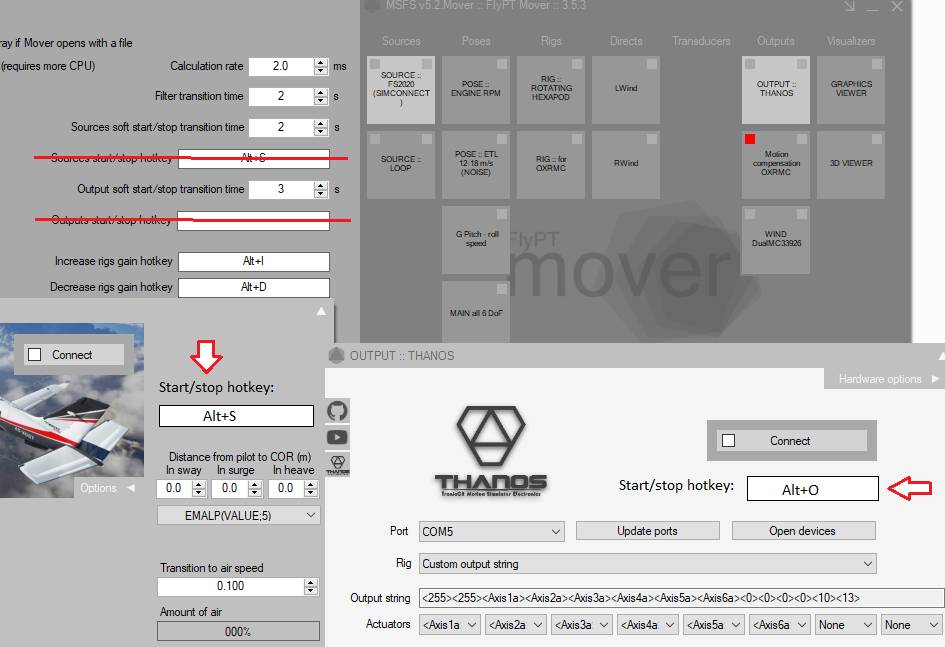The height and width of the screenshot is (647, 945).
Task: Select the RWind tile
Action: pyautogui.click(x=626, y=164)
